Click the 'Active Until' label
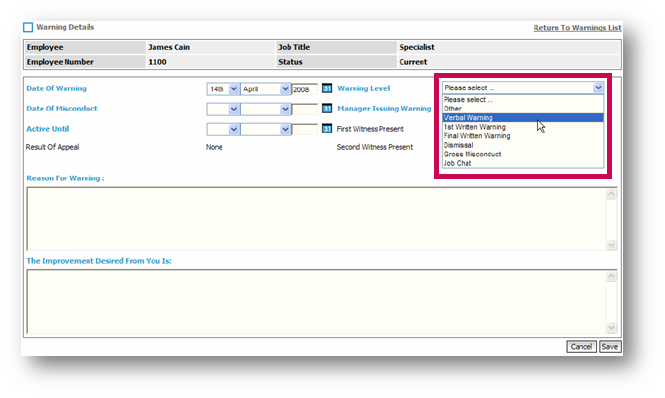 coord(48,129)
